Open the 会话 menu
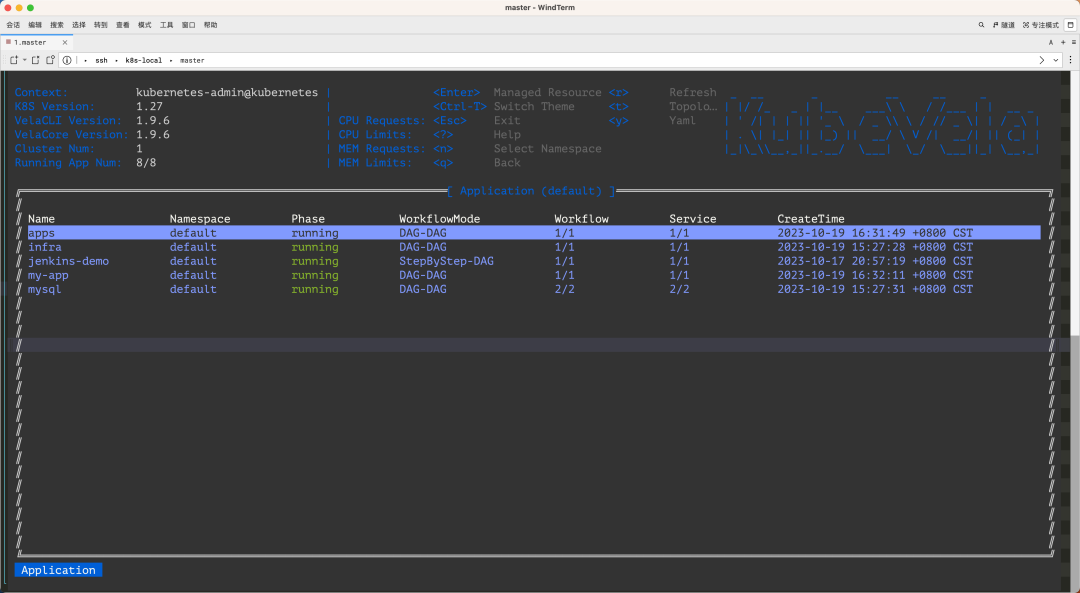The image size is (1080, 593). 13,24
